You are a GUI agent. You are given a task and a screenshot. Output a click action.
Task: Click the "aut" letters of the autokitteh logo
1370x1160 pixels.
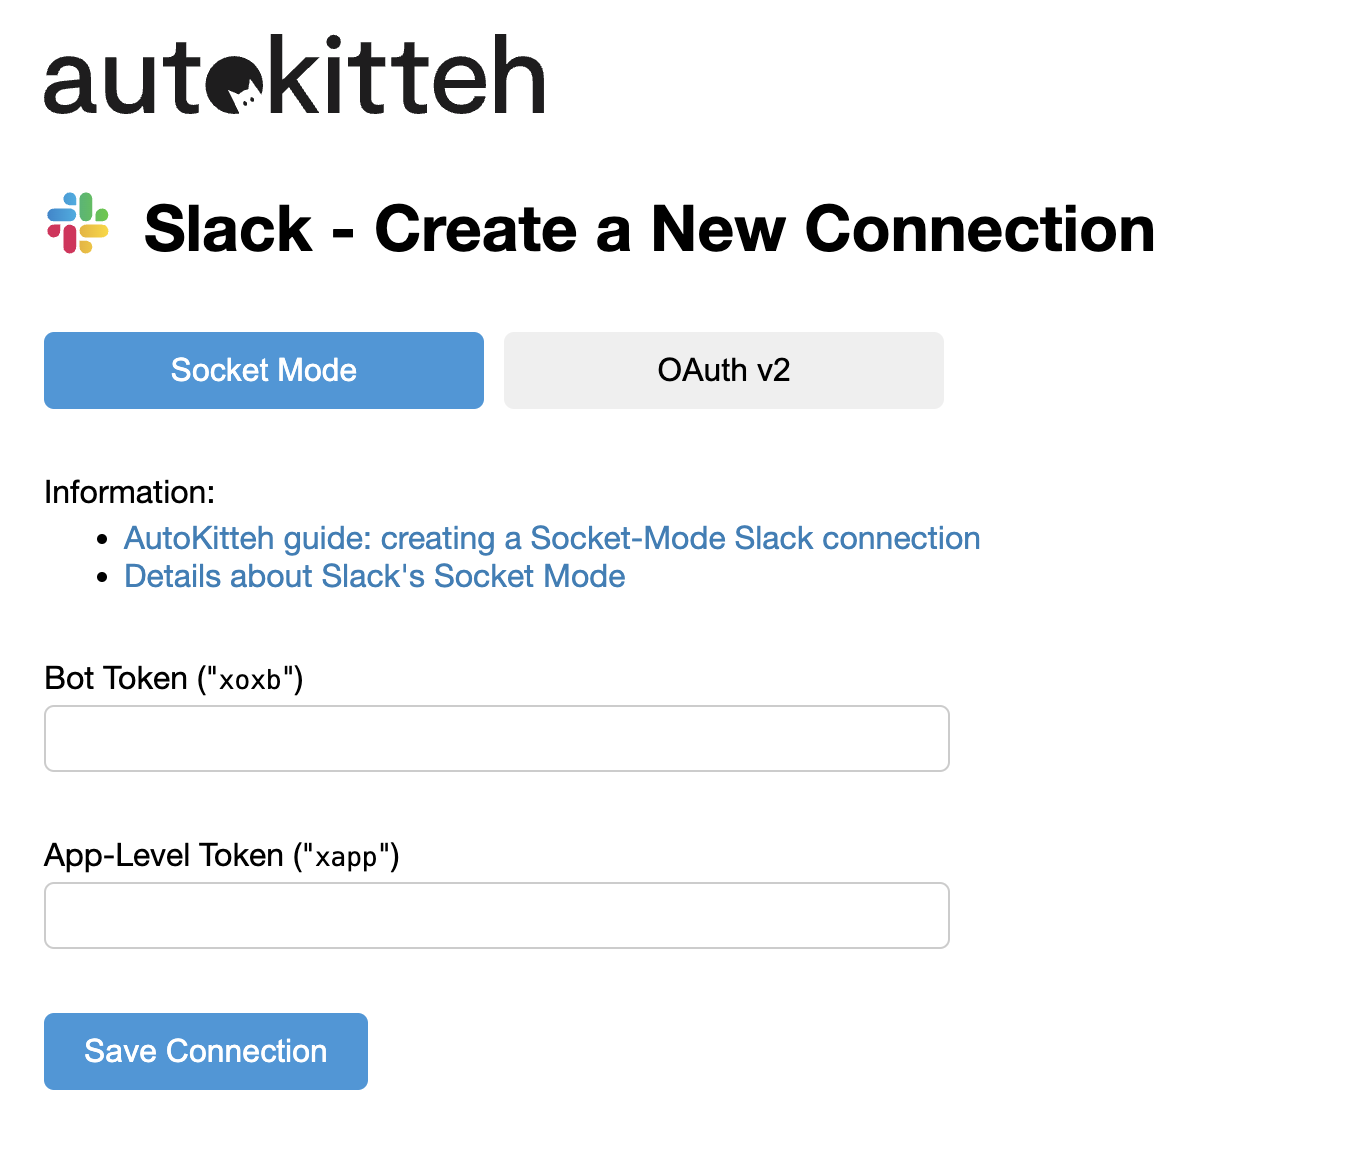[124, 81]
